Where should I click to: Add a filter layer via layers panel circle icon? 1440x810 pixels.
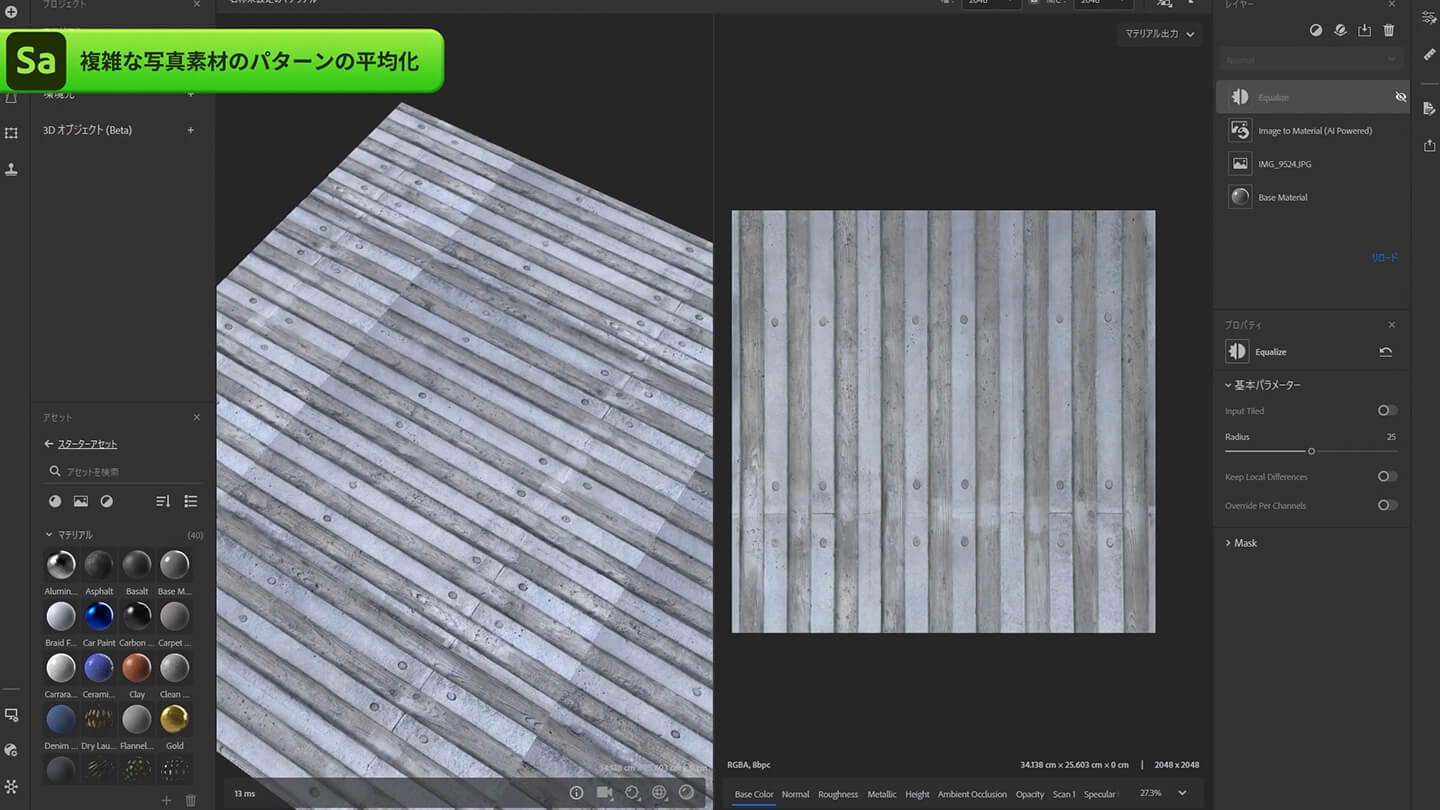click(1316, 30)
